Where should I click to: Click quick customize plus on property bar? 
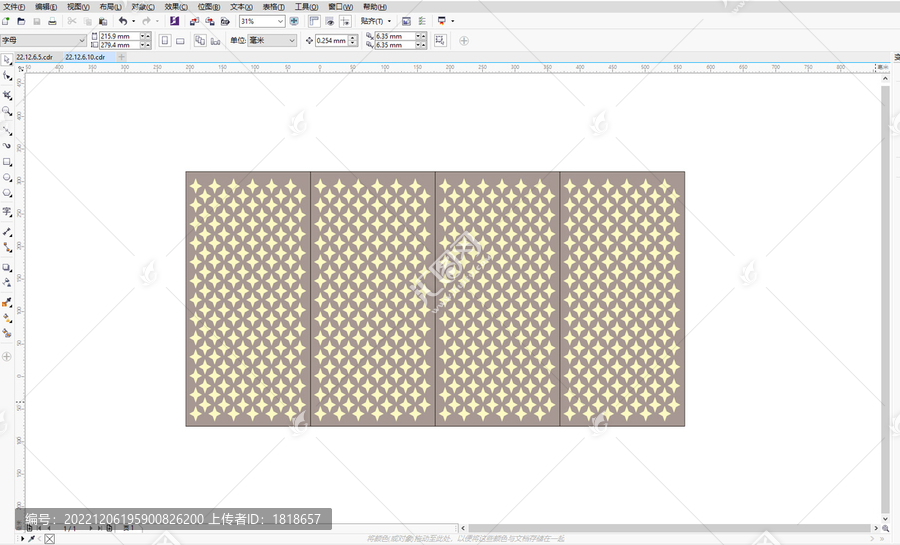click(x=464, y=41)
